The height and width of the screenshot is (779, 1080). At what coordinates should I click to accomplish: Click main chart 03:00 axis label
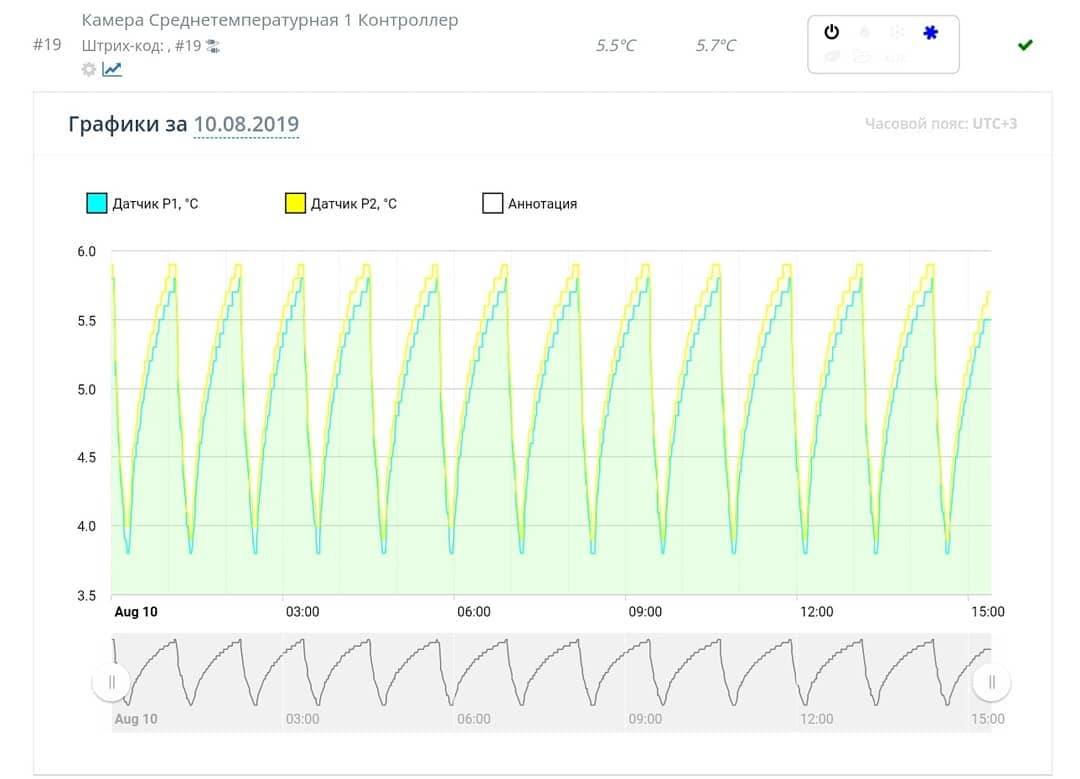tap(302, 612)
